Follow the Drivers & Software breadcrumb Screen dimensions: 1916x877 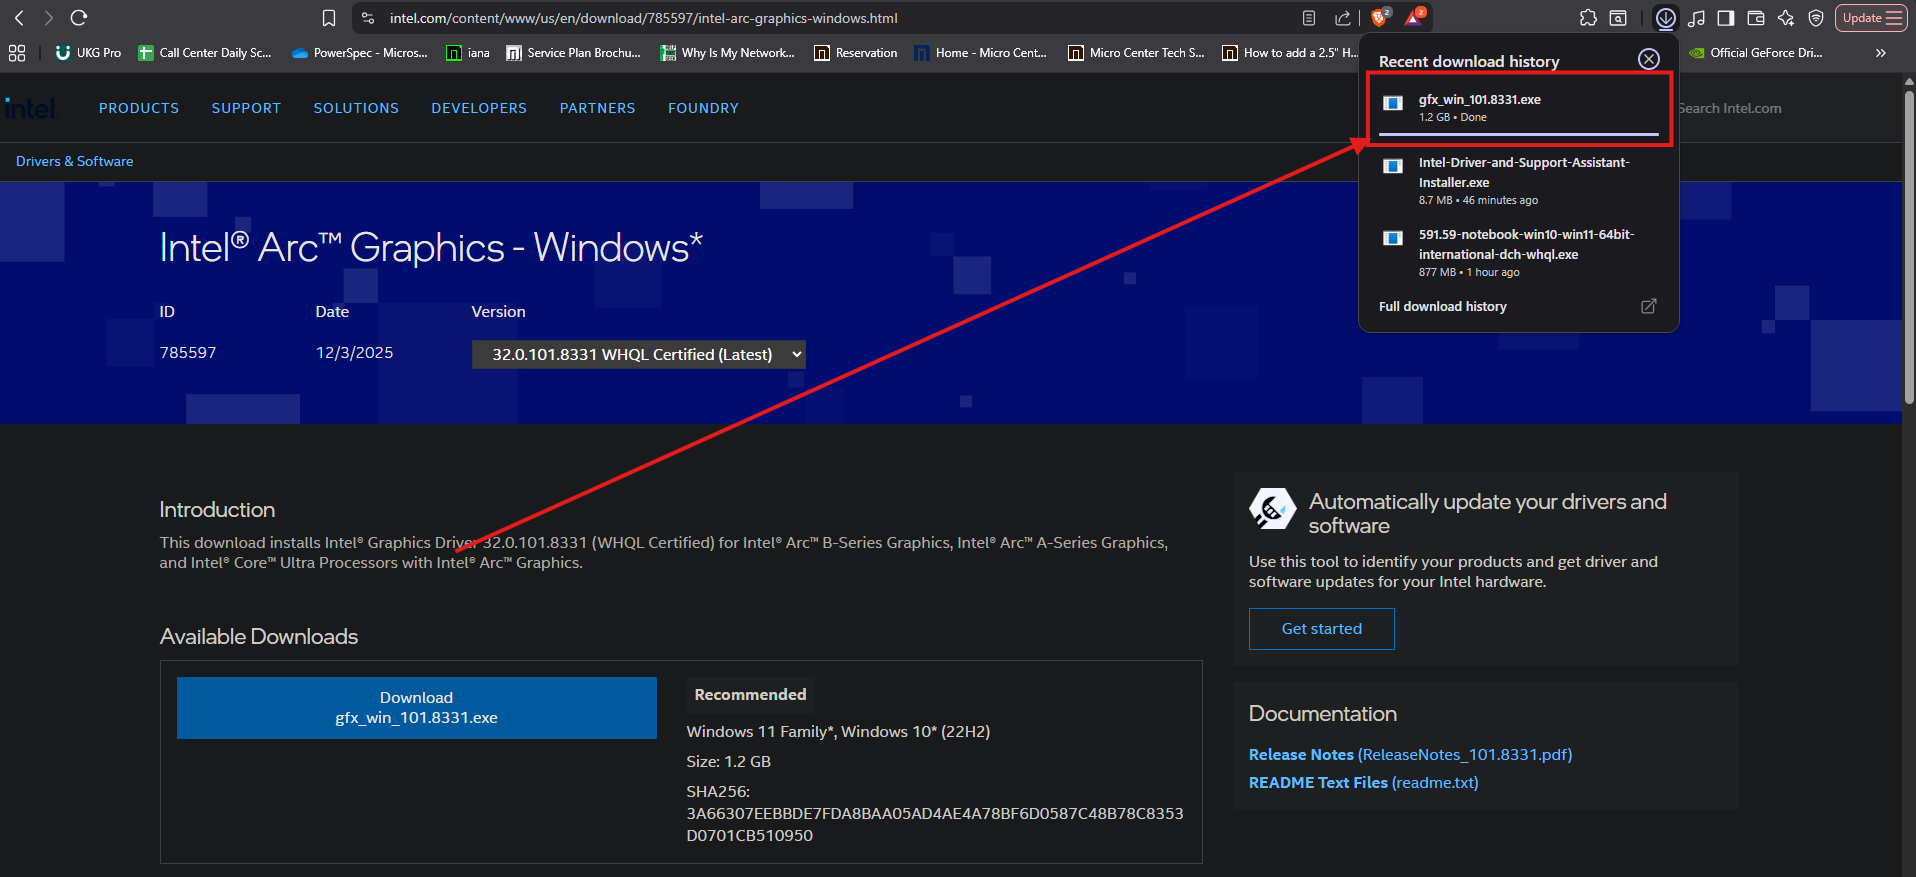coord(74,161)
